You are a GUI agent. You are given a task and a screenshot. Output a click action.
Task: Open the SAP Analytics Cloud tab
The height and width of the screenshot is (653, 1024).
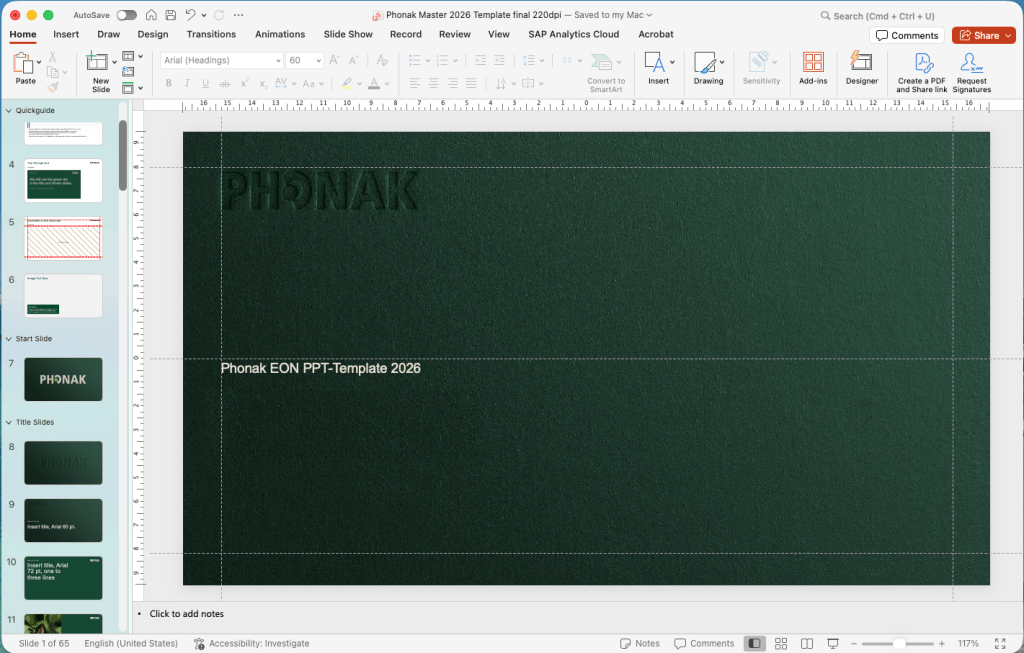click(573, 34)
